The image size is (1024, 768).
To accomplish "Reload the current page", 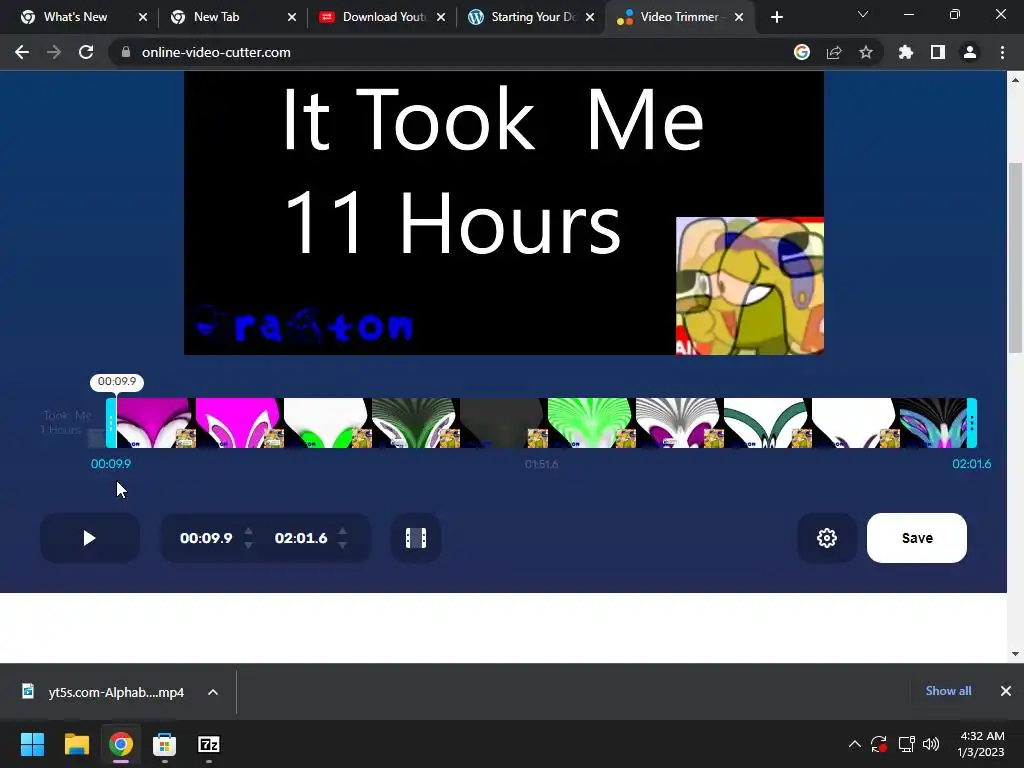I will tap(86, 52).
